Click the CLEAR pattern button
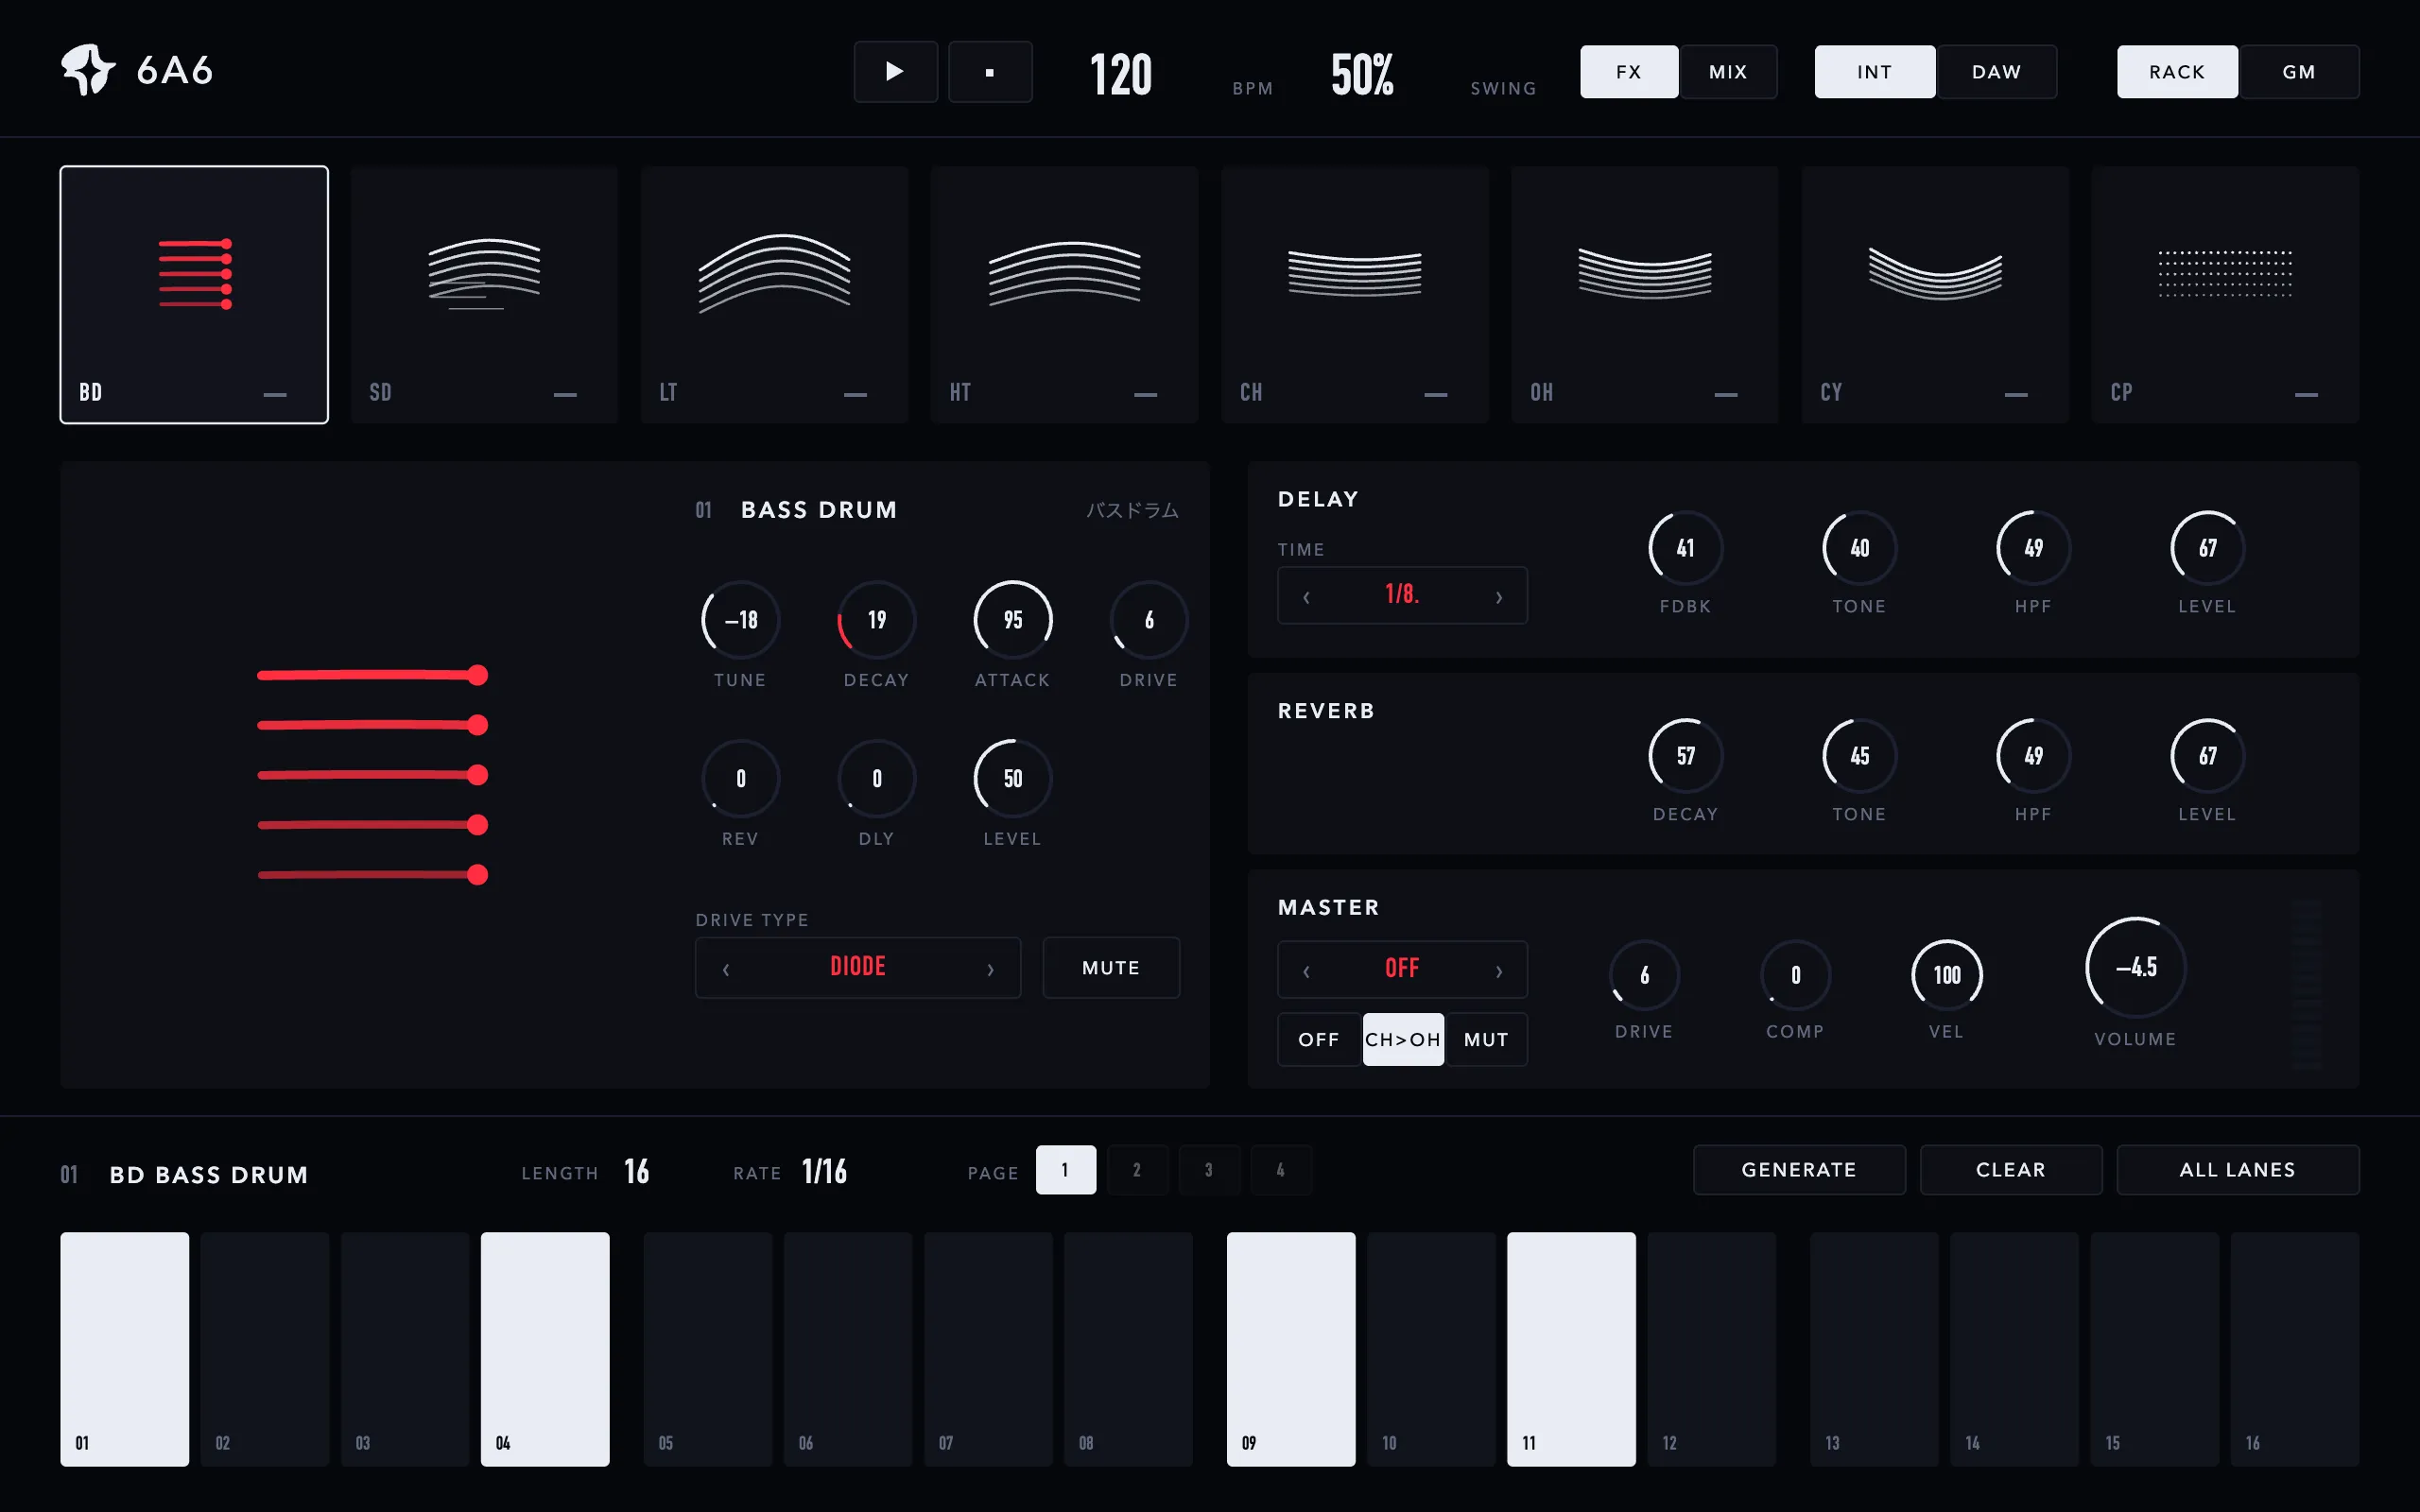The image size is (2420, 1512). coord(2011,1169)
